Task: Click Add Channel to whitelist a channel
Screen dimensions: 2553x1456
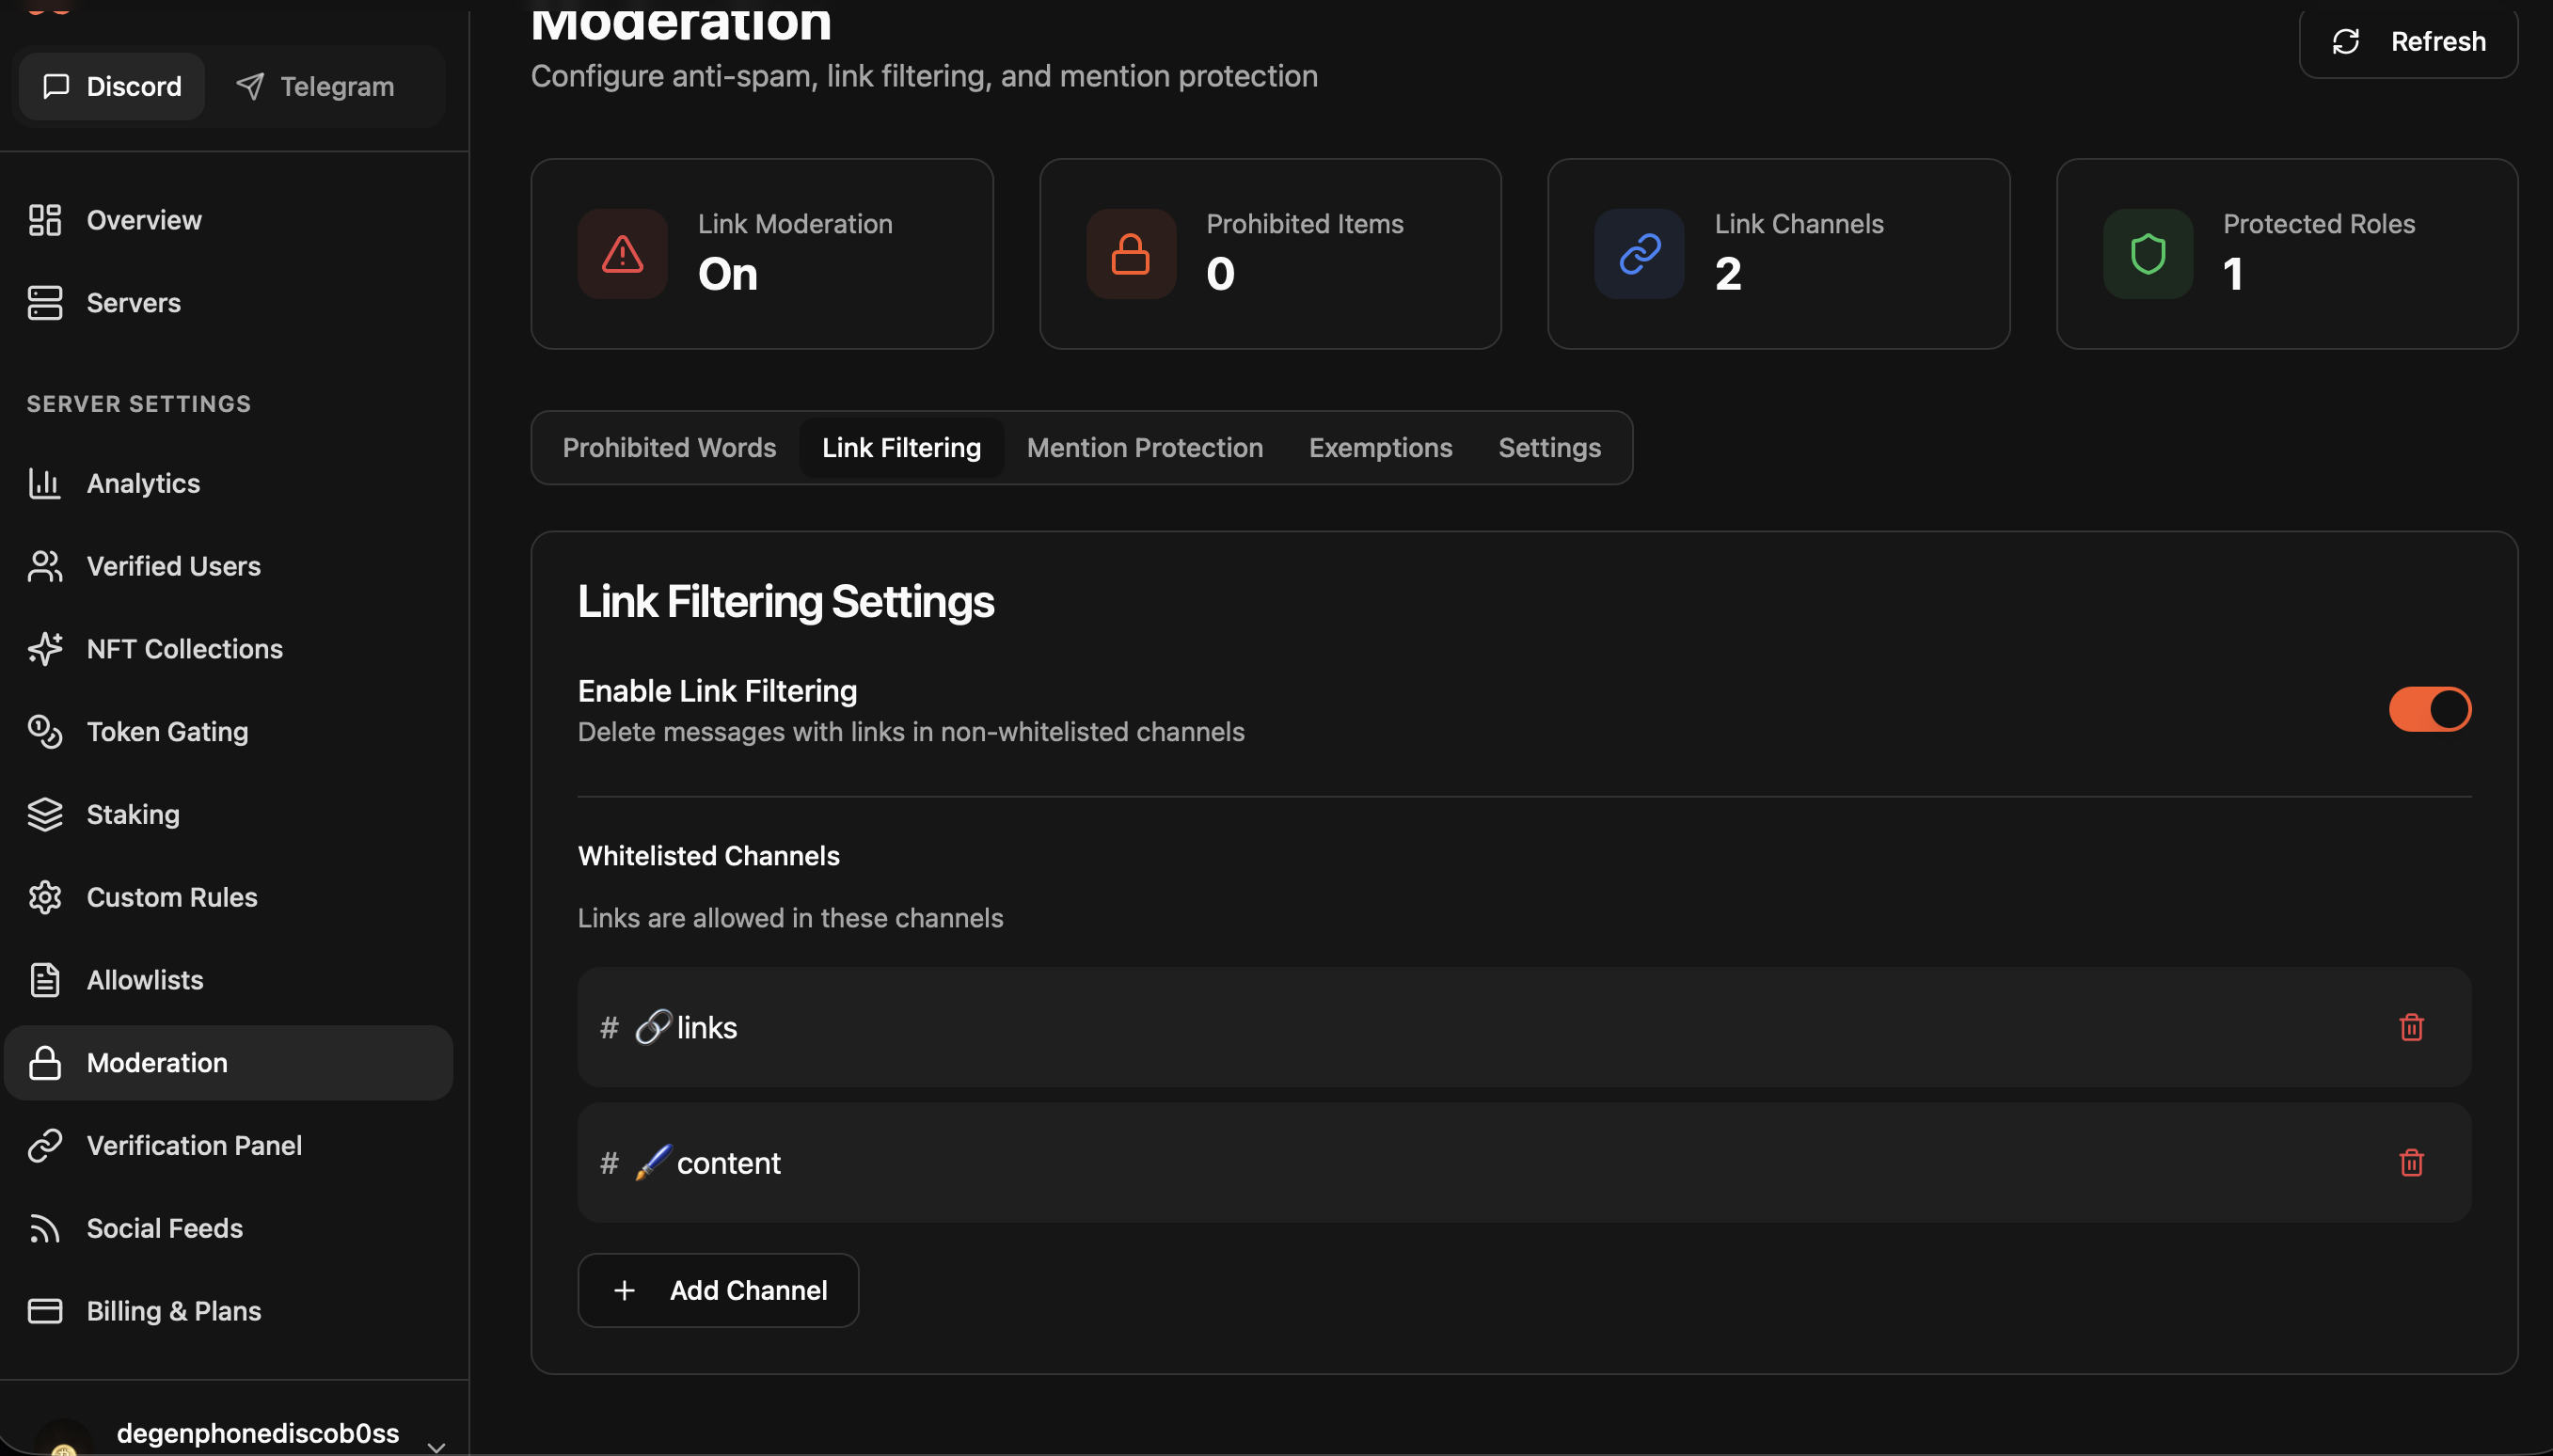Action: click(x=717, y=1290)
